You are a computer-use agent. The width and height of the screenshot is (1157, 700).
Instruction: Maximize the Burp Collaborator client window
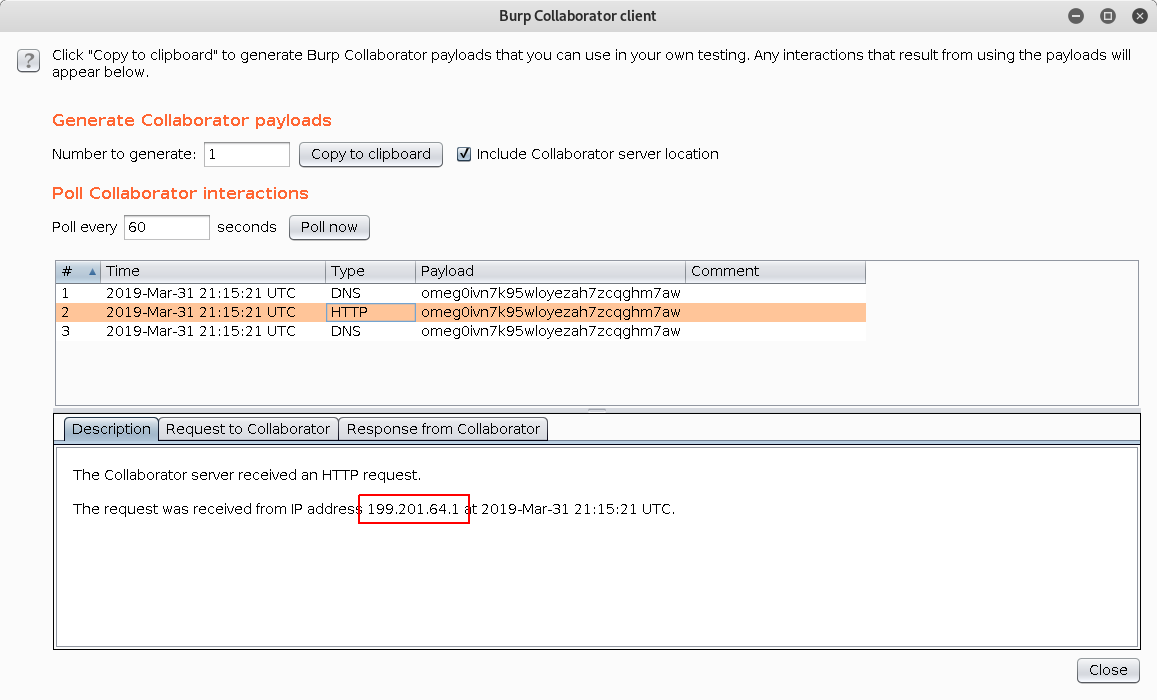1108,15
